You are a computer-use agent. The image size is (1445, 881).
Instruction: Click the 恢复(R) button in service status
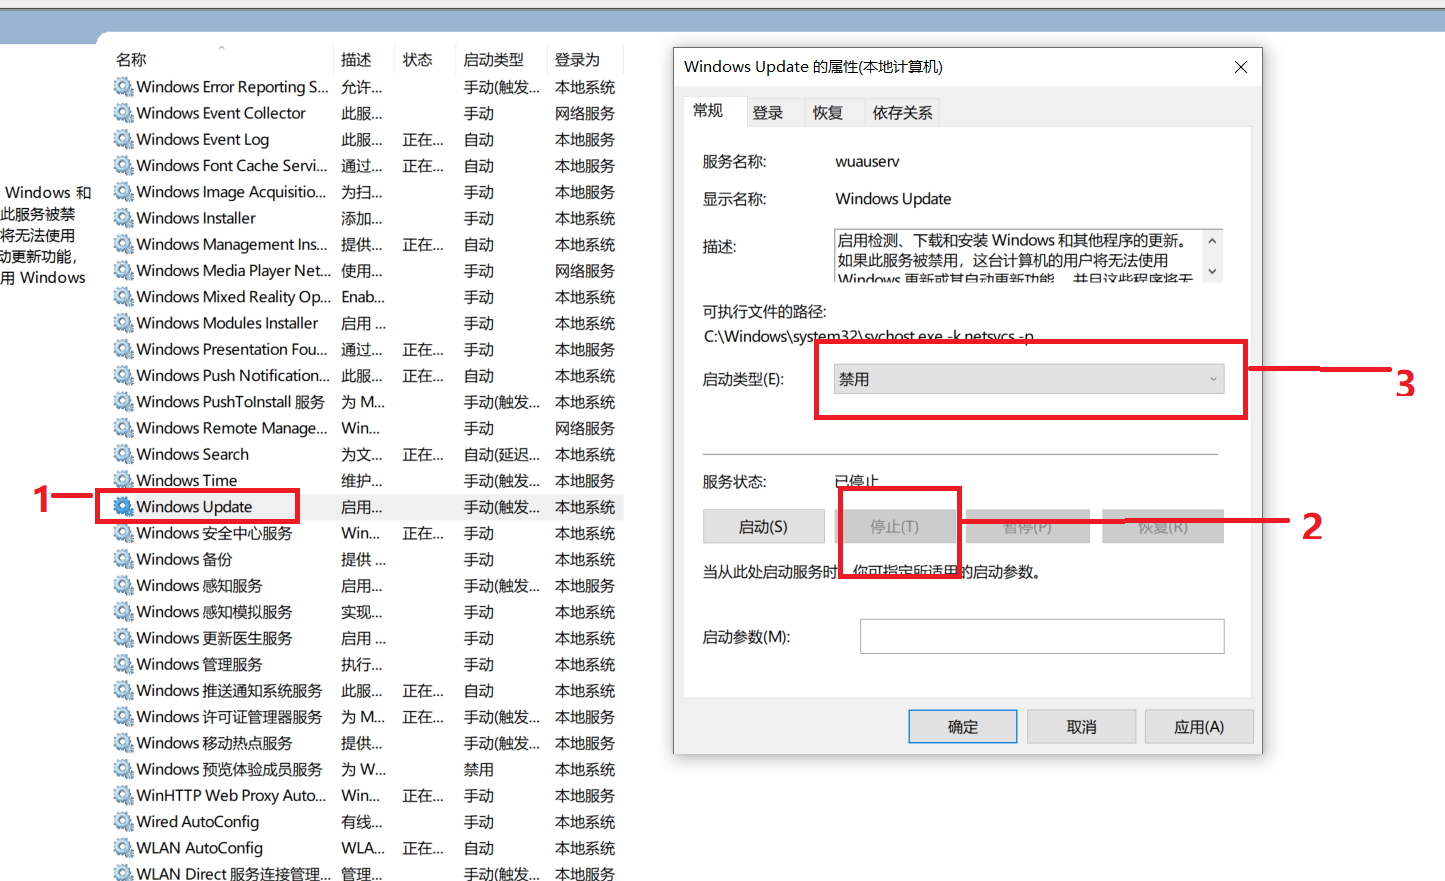[x=1163, y=526]
